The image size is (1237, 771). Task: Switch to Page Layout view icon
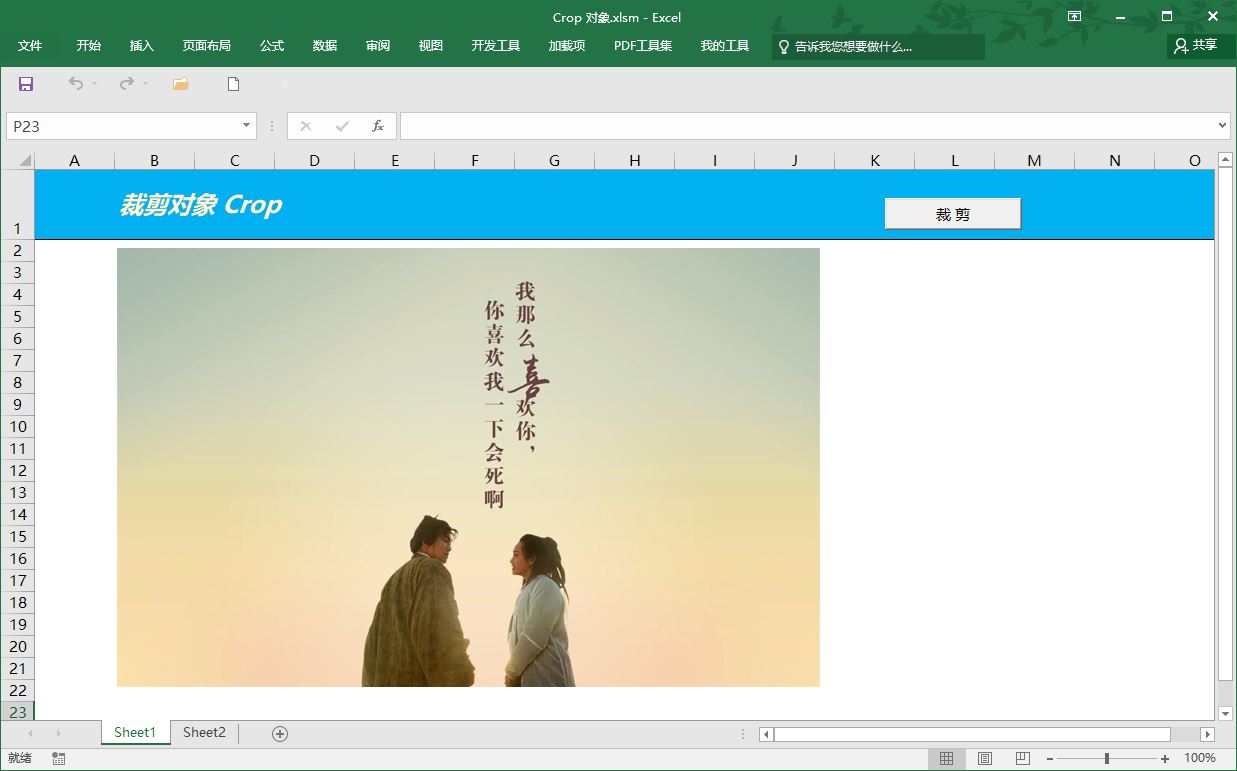pos(984,759)
